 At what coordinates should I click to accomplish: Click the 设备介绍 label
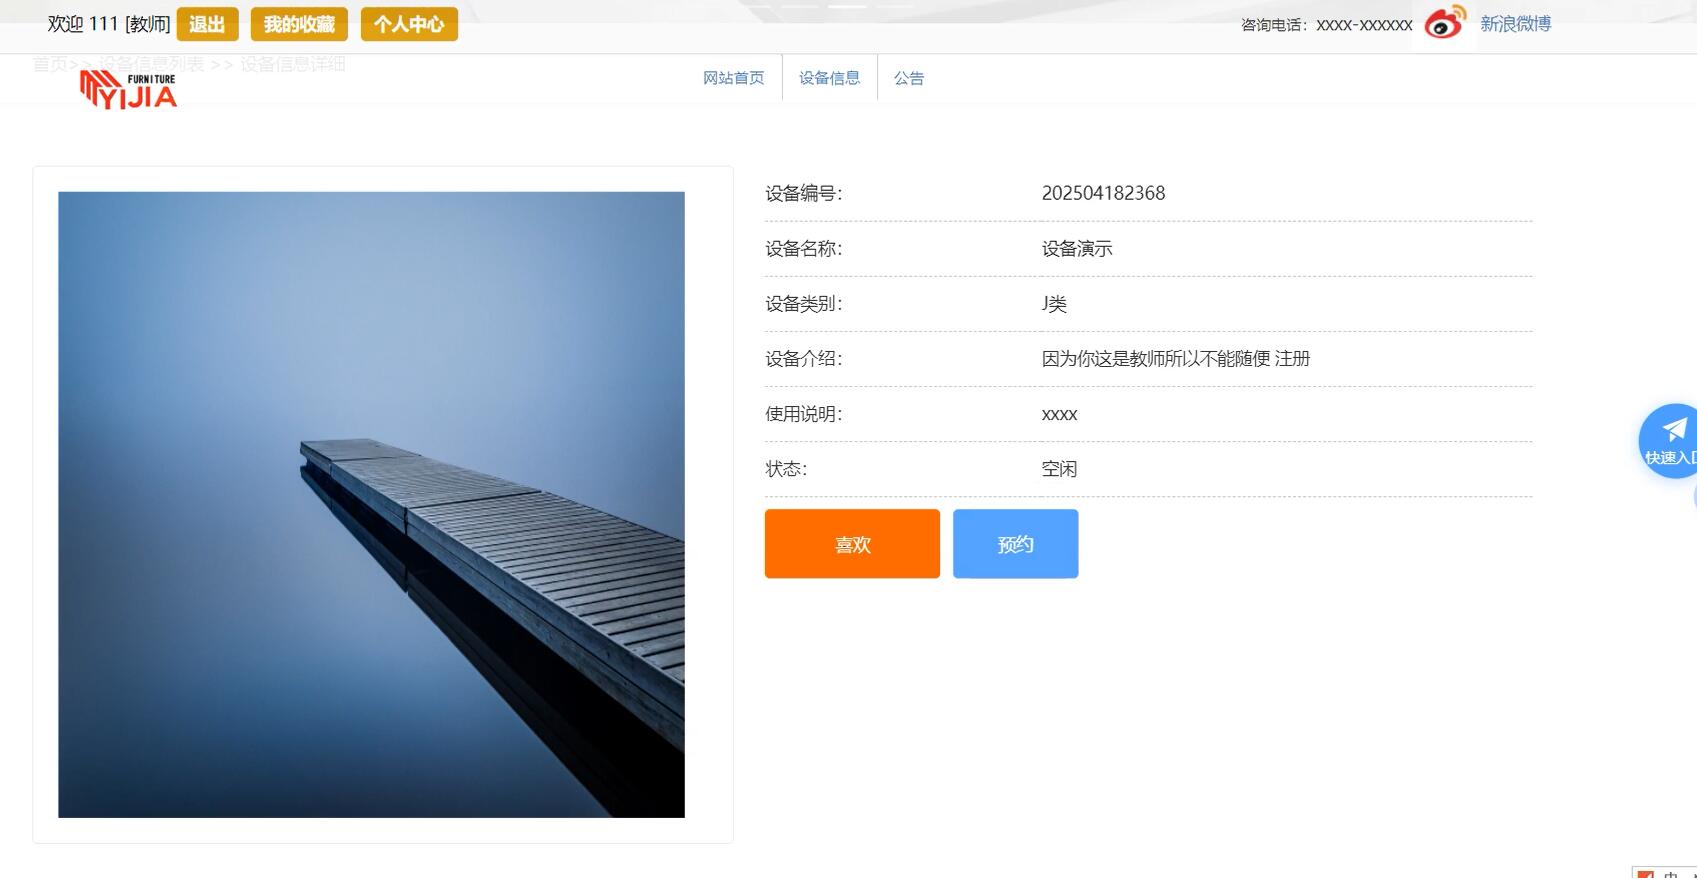click(804, 359)
